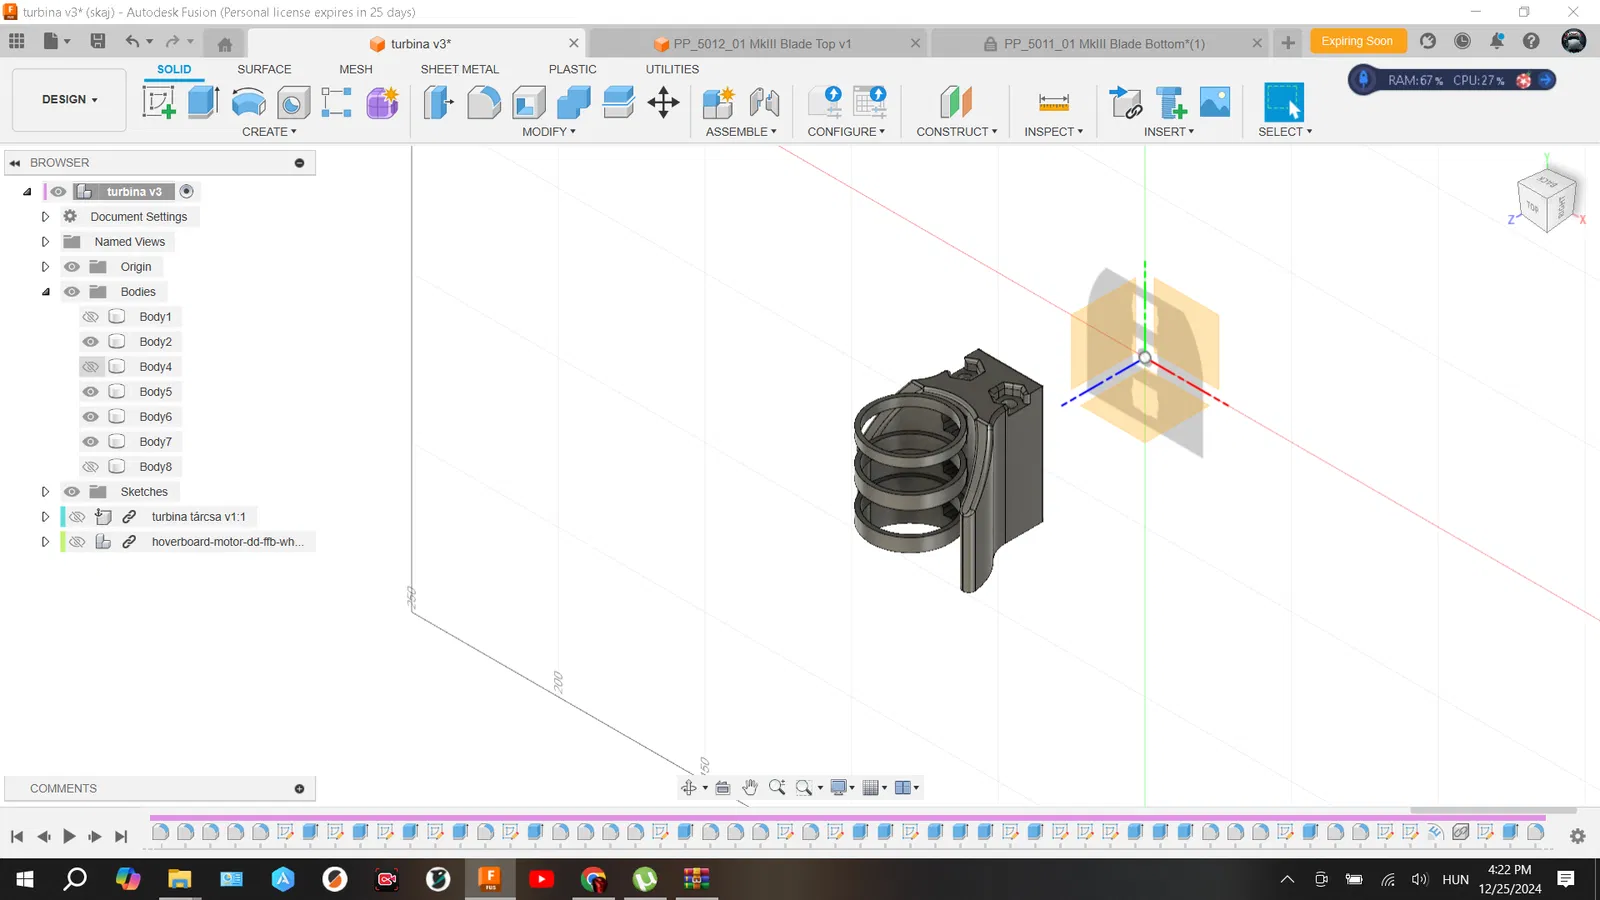Activate the Move/Copy tool
This screenshot has width=1600, height=900.
coord(663,102)
